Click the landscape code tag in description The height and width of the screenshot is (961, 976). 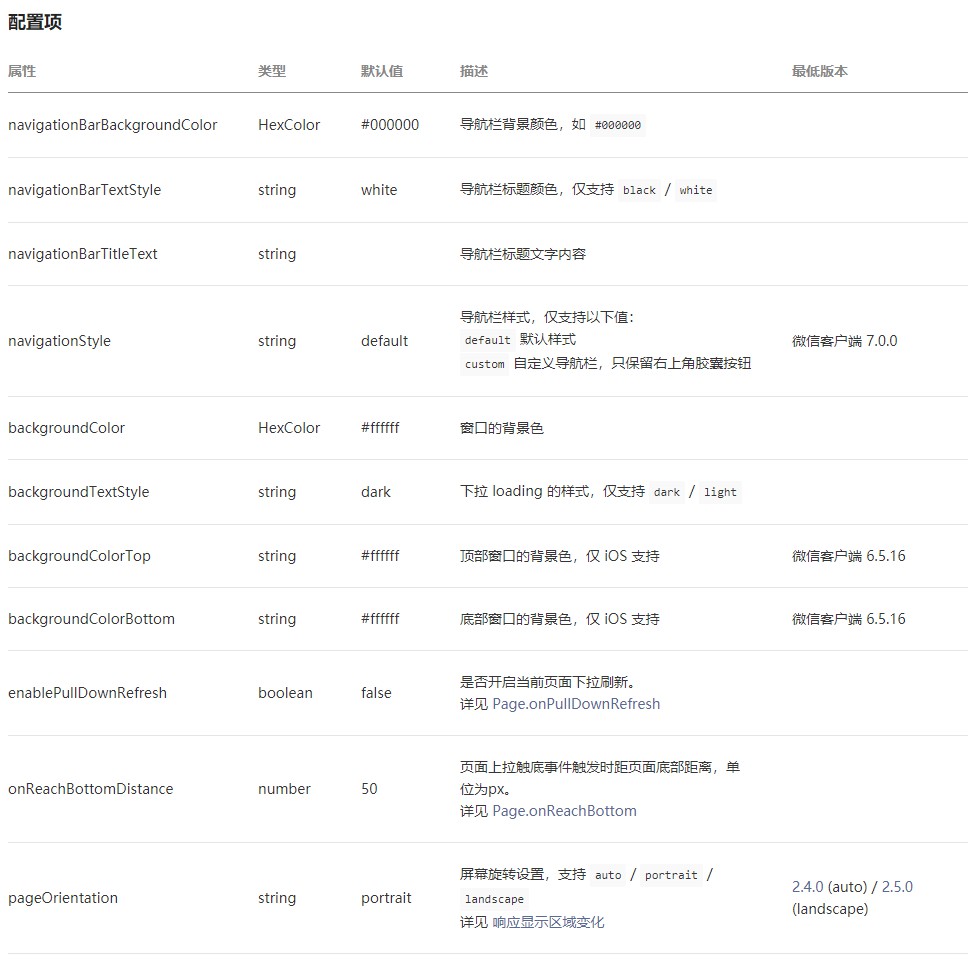pos(494,899)
